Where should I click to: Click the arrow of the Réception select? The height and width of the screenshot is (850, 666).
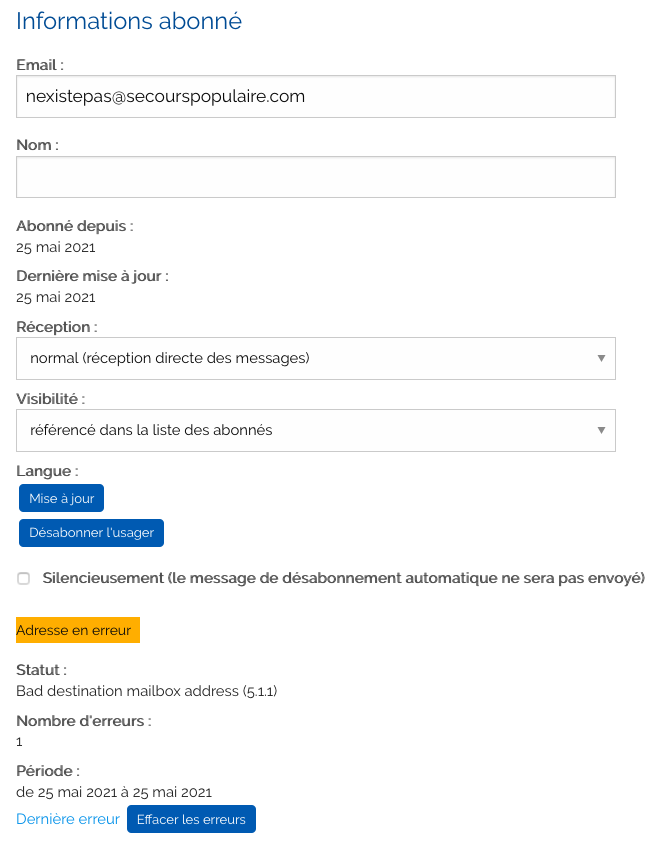pyautogui.click(x=601, y=358)
